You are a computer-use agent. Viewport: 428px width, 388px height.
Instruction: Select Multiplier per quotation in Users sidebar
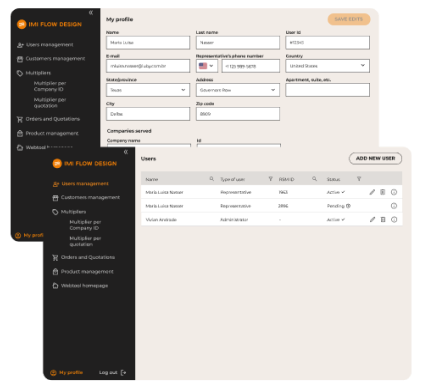[x=85, y=241]
